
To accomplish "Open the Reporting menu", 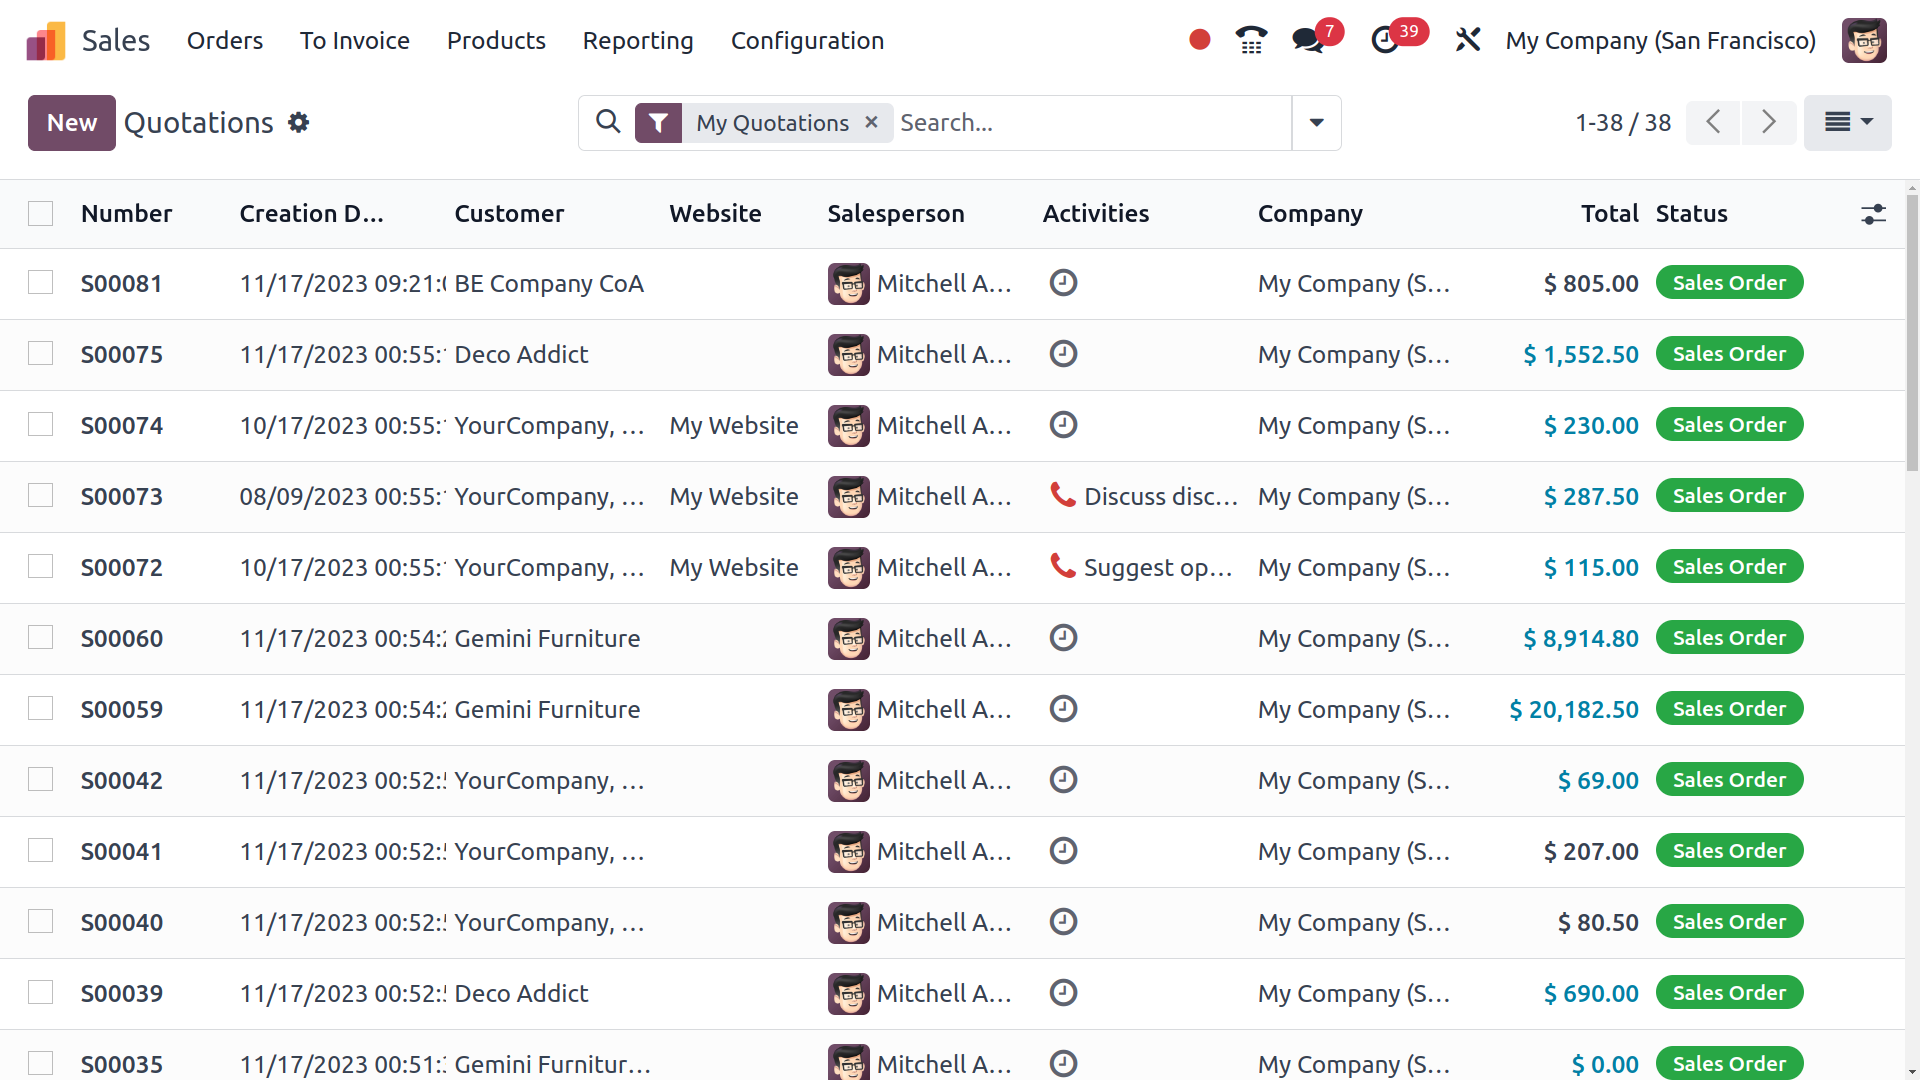I will [x=638, y=41].
